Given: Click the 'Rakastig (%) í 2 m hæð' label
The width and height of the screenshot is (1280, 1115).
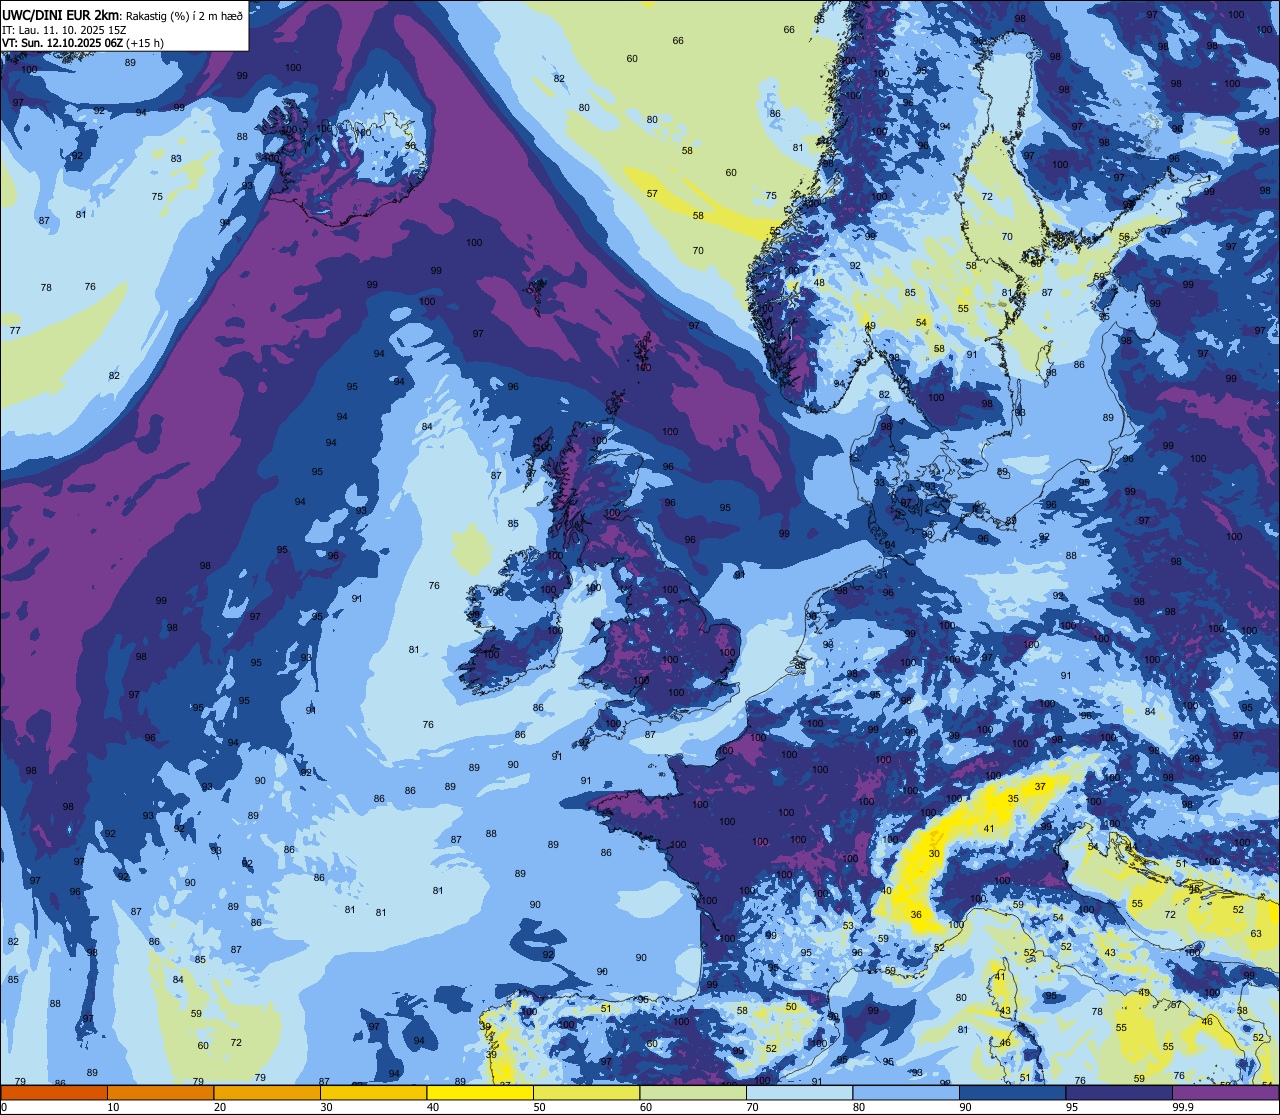Looking at the screenshot, I should tap(184, 15).
